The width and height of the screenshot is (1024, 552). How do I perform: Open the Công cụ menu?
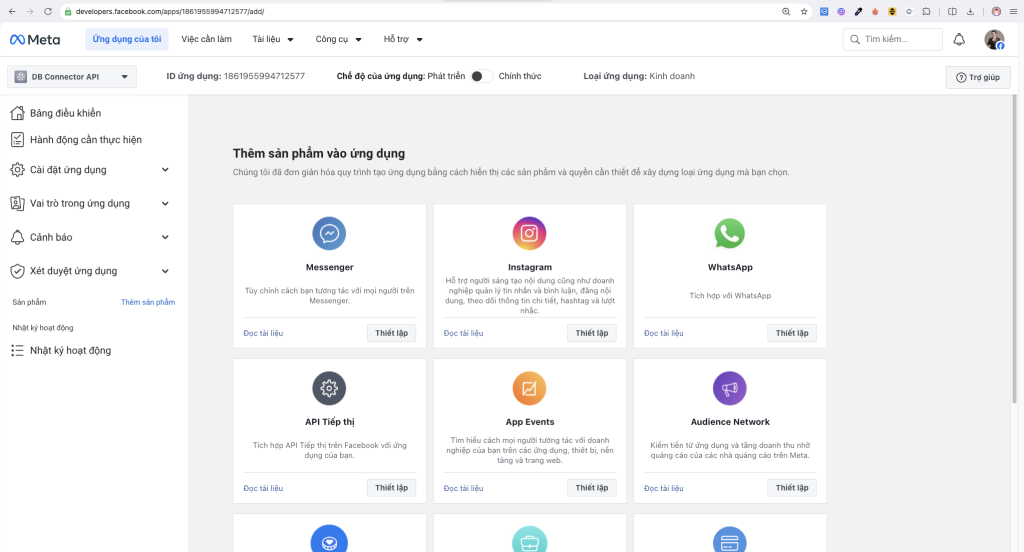(x=337, y=40)
